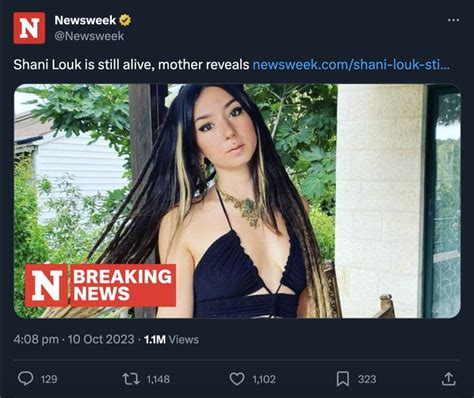Like the tweet with heart icon

(x=237, y=379)
